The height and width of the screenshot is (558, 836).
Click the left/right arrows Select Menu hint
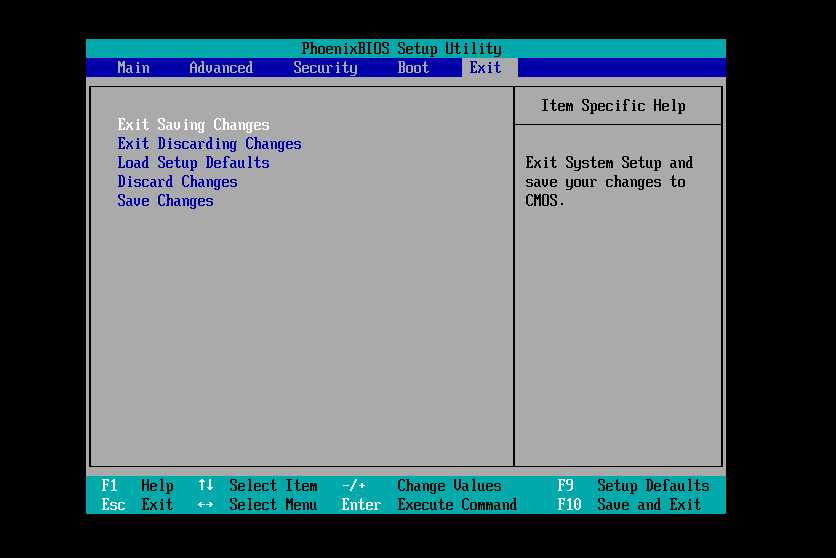pos(258,504)
